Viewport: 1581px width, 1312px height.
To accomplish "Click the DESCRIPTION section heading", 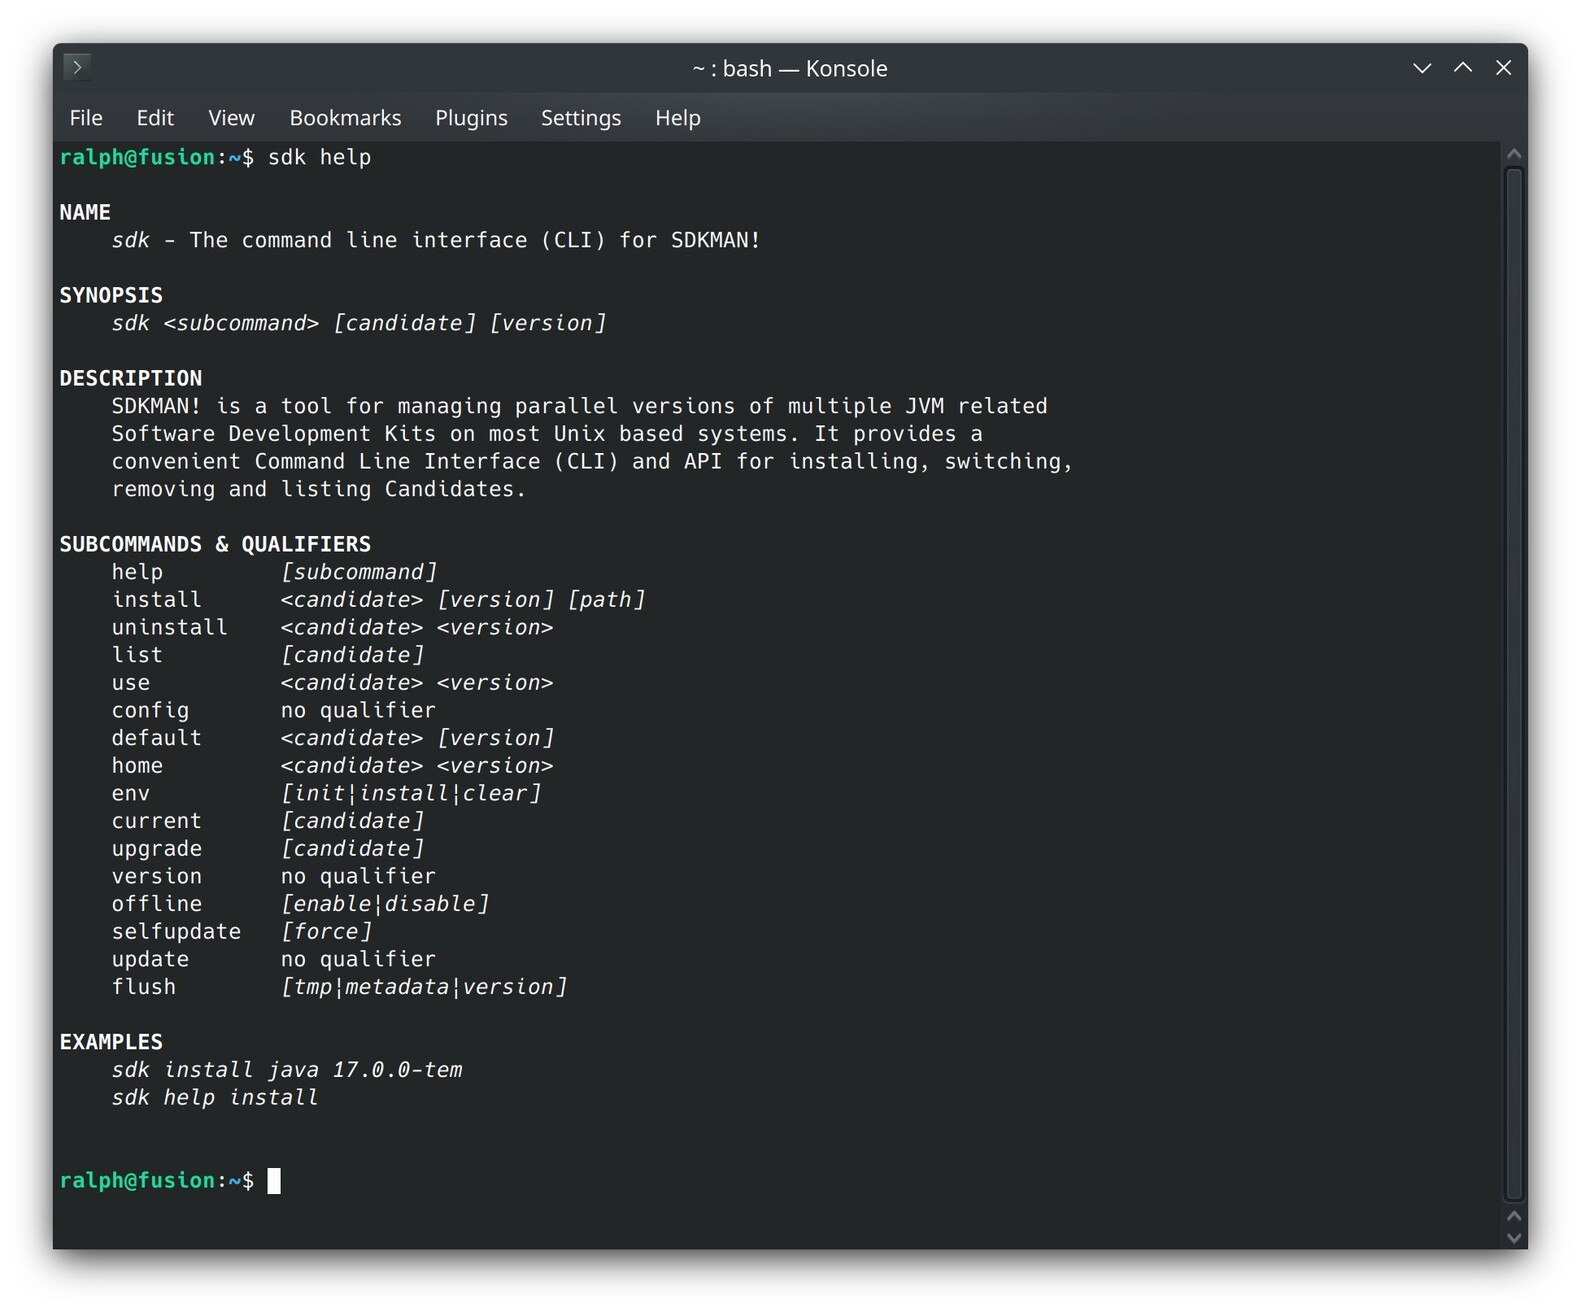I will pyautogui.click(x=131, y=378).
